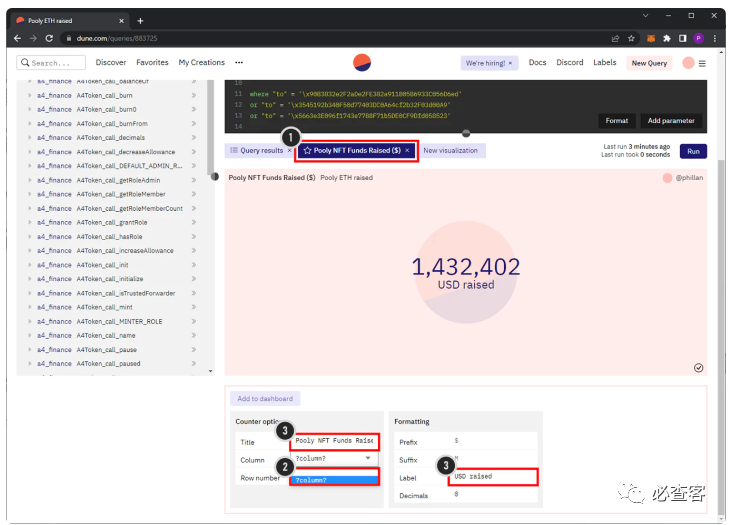
Task: Open the extensions puzzle icon
Action: click(x=667, y=39)
